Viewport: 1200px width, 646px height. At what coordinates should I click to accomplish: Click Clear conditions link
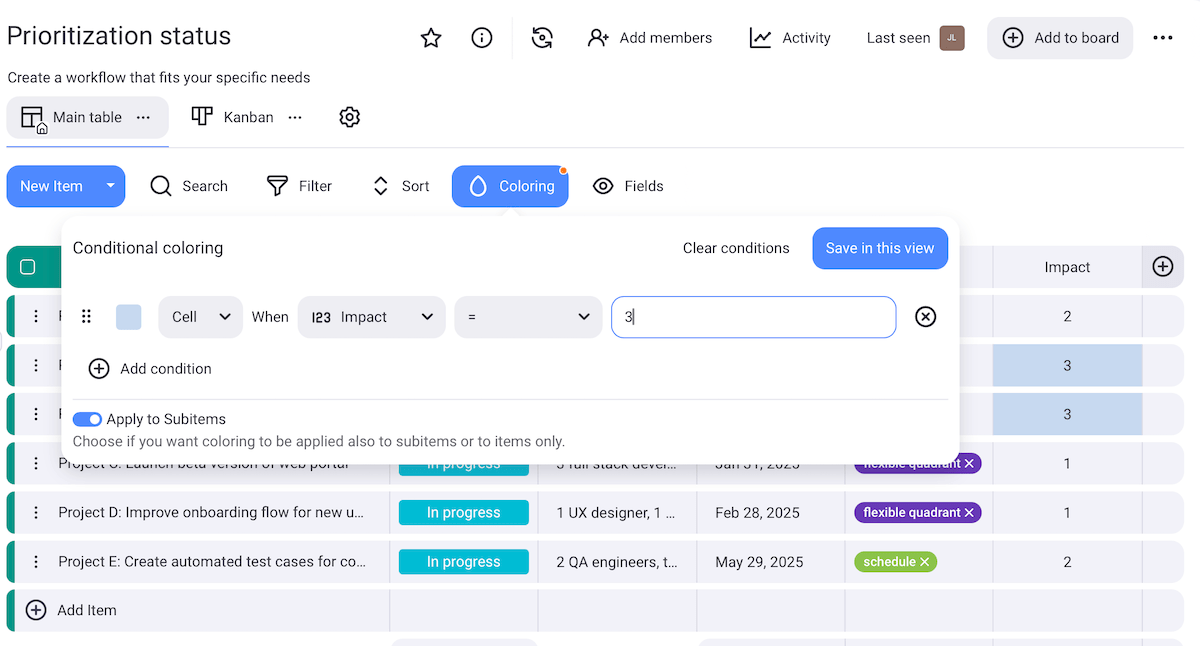tap(736, 248)
